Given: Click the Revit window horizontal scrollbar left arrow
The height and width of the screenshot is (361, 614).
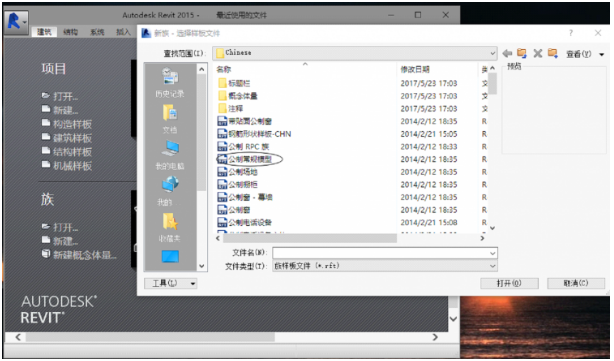Looking at the screenshot, I should point(18,337).
